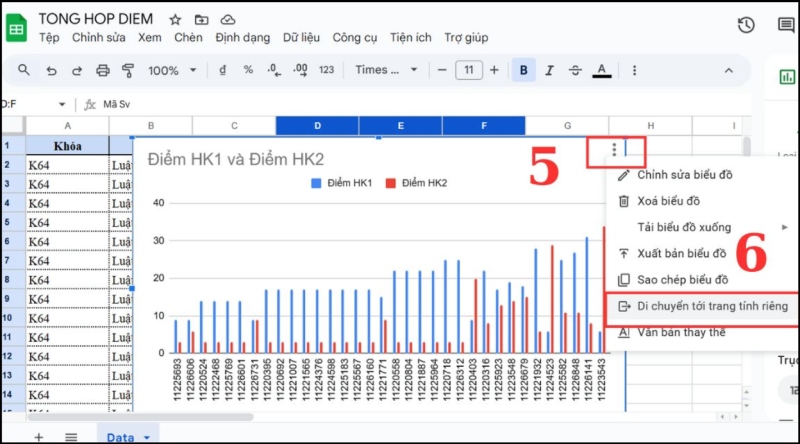This screenshot has height=444, width=800.
Task: Click the Khóa header cell
Action: [x=67, y=146]
